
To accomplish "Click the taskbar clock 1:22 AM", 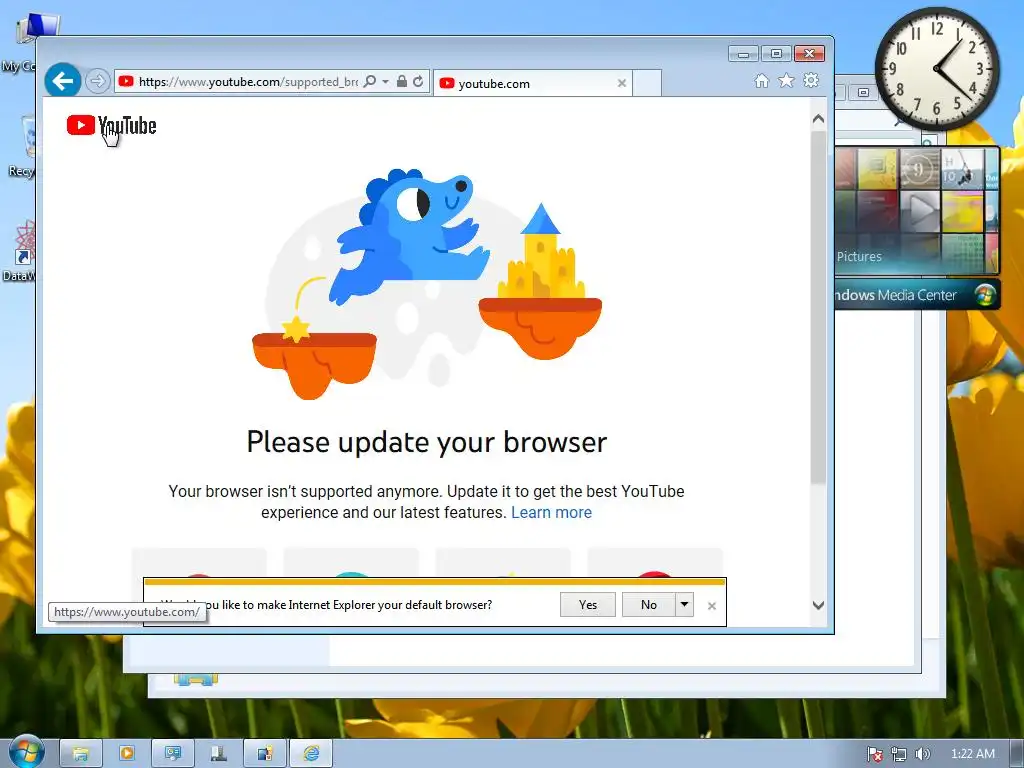I will (x=973, y=754).
